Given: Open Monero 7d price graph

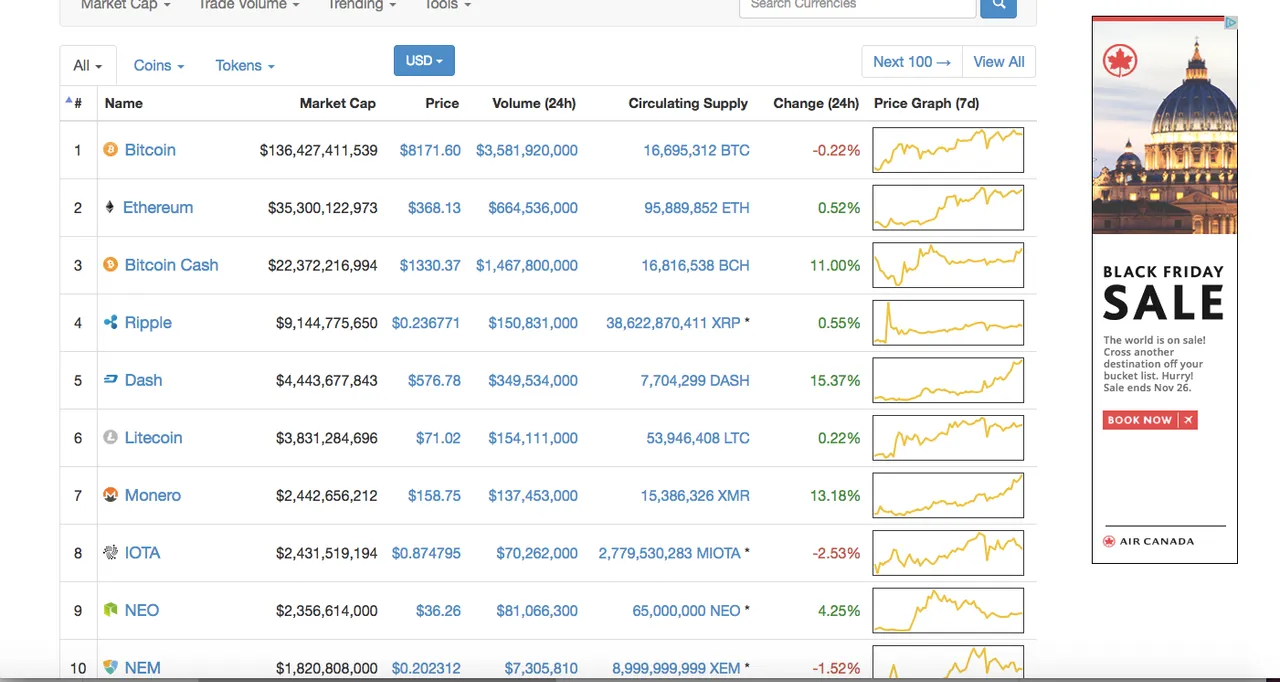Looking at the screenshot, I should (948, 495).
